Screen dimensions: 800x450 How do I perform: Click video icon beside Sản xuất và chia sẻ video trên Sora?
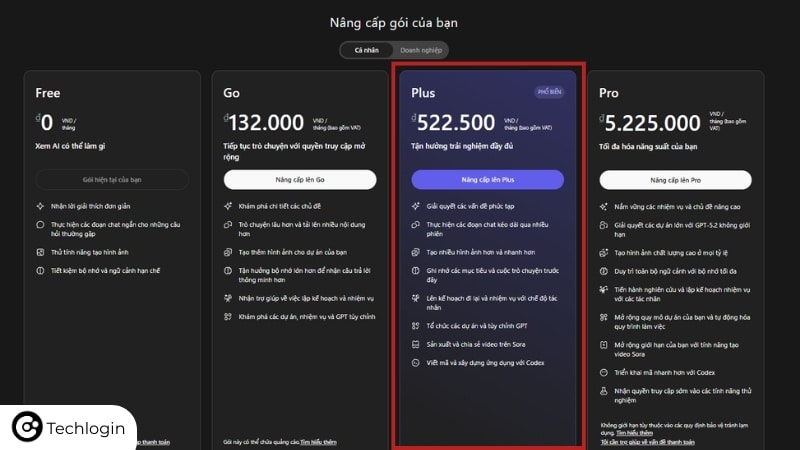(416, 344)
